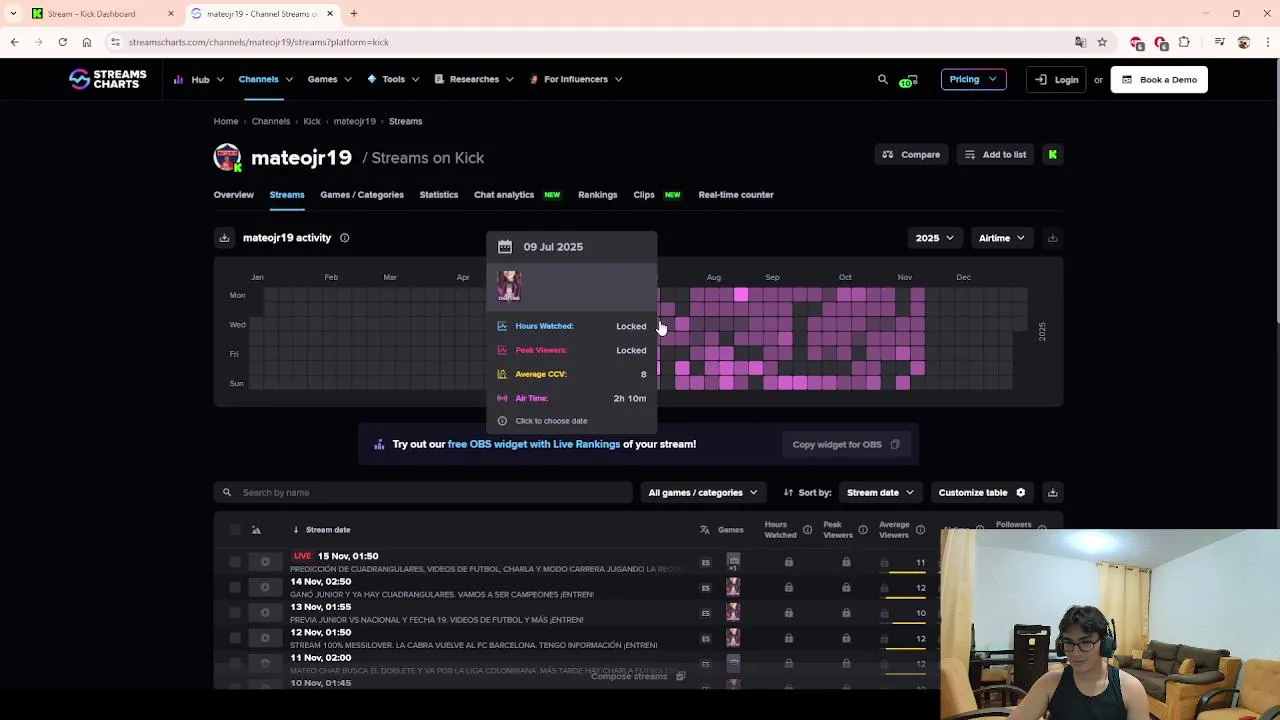Click the Copy widget for OBS button
This screenshot has height=720, width=1280.
846,444
